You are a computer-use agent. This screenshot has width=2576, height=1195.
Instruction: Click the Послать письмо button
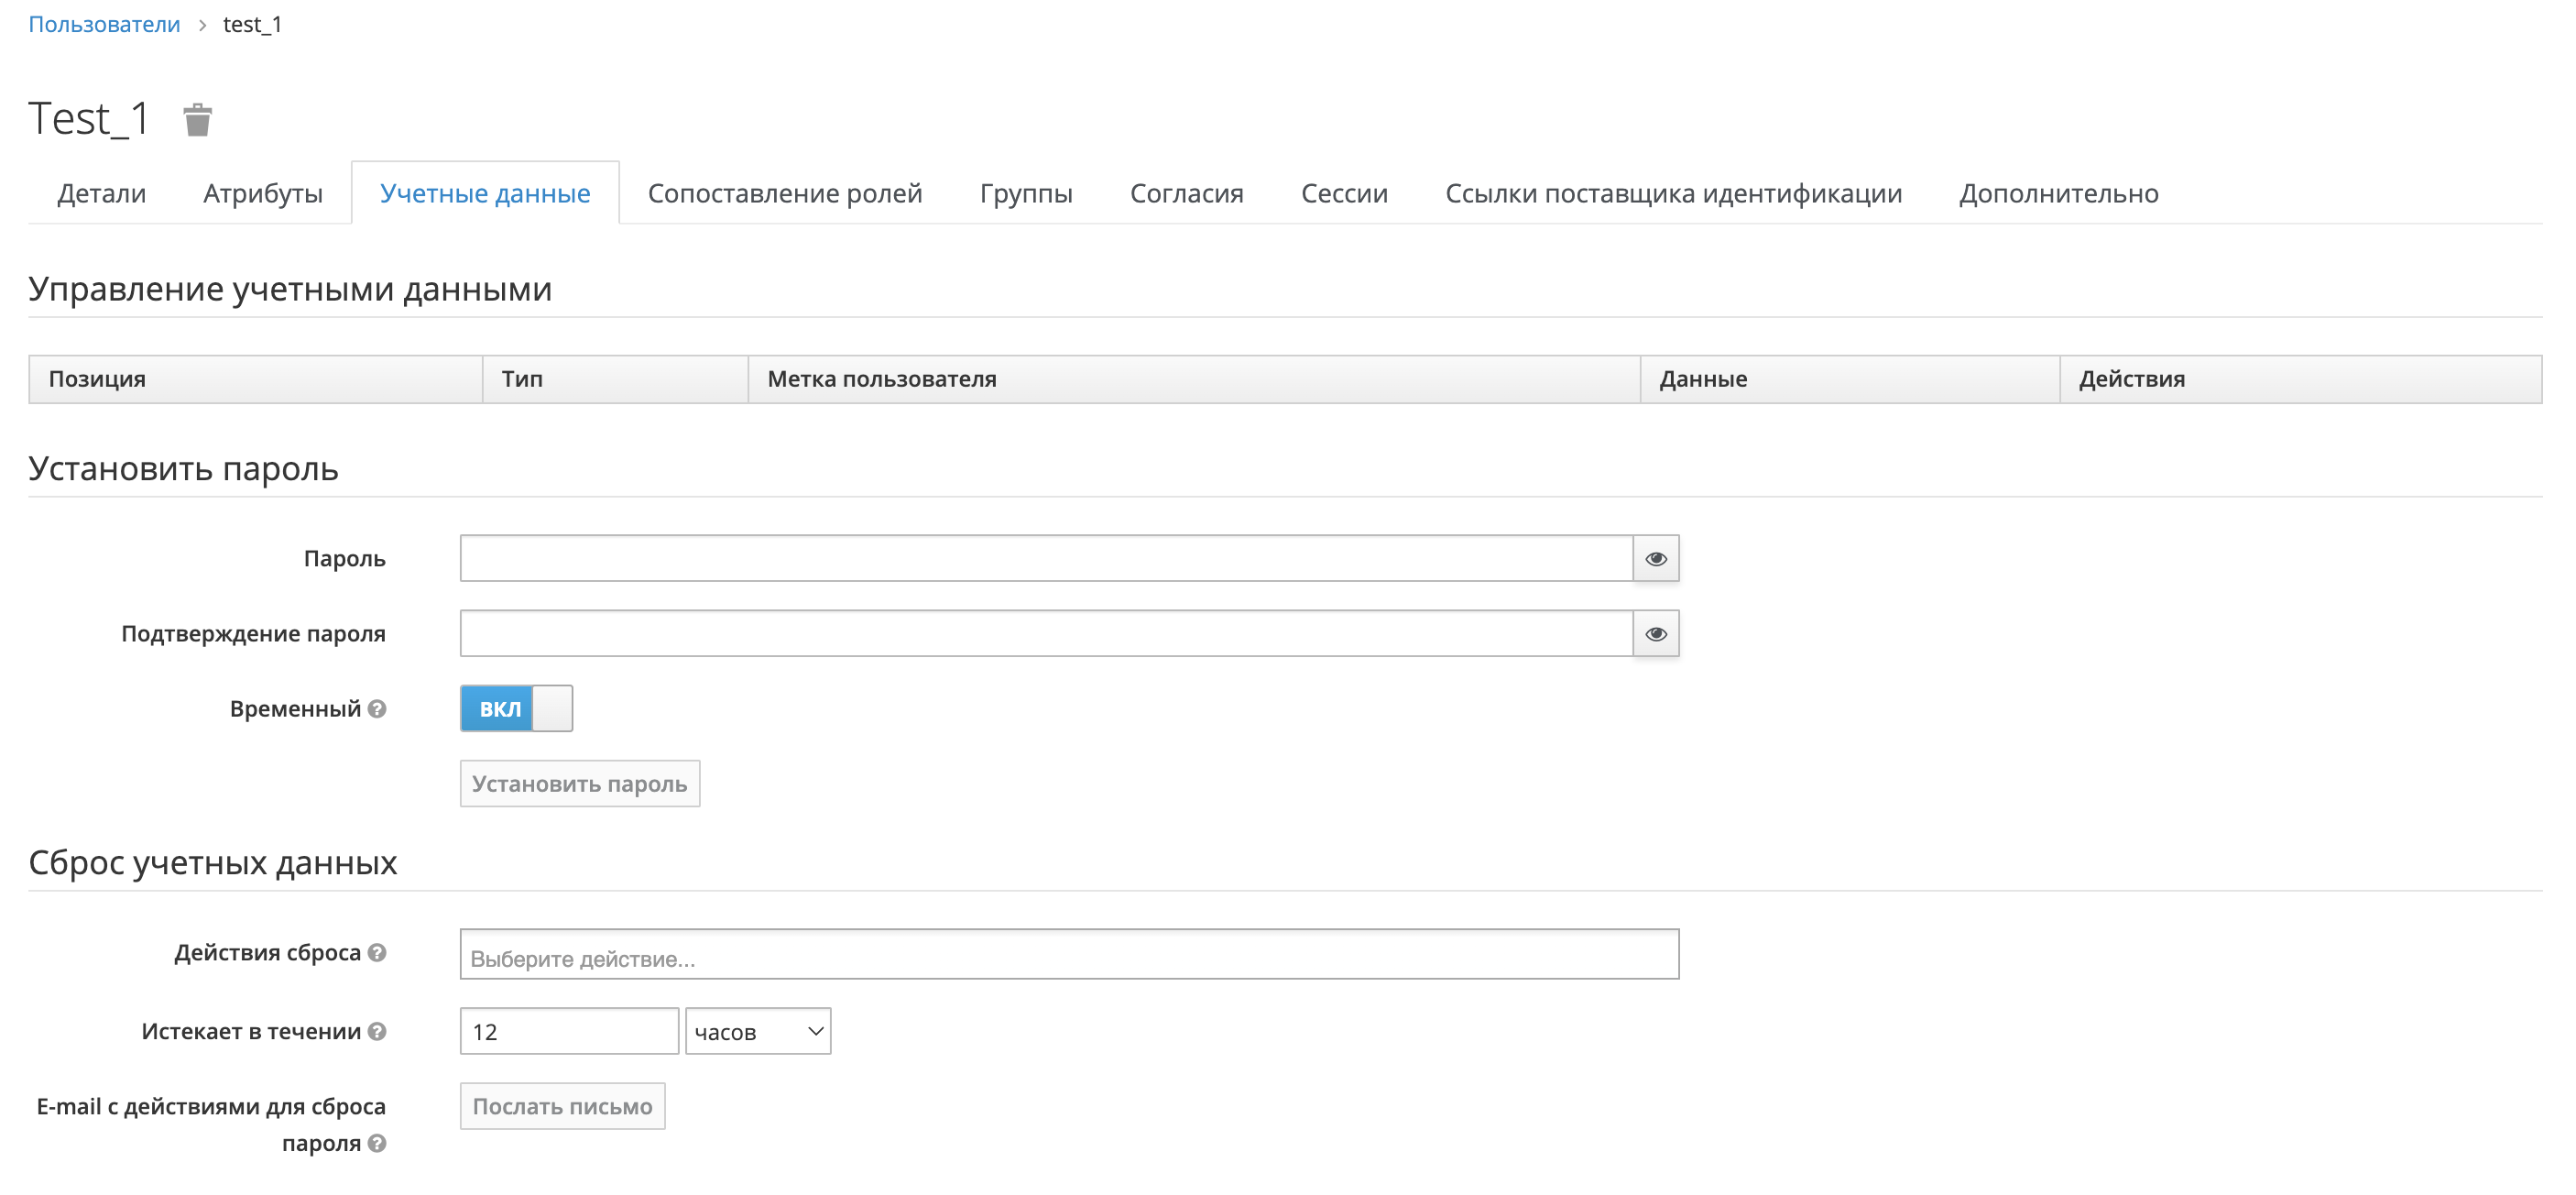pos(562,1107)
